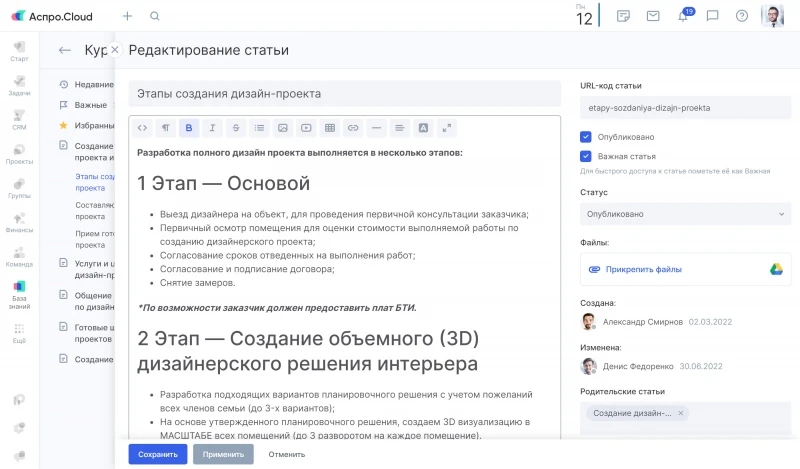Insert a table via editor toolbar
Screen dimensions: 800x469
[x=330, y=128]
